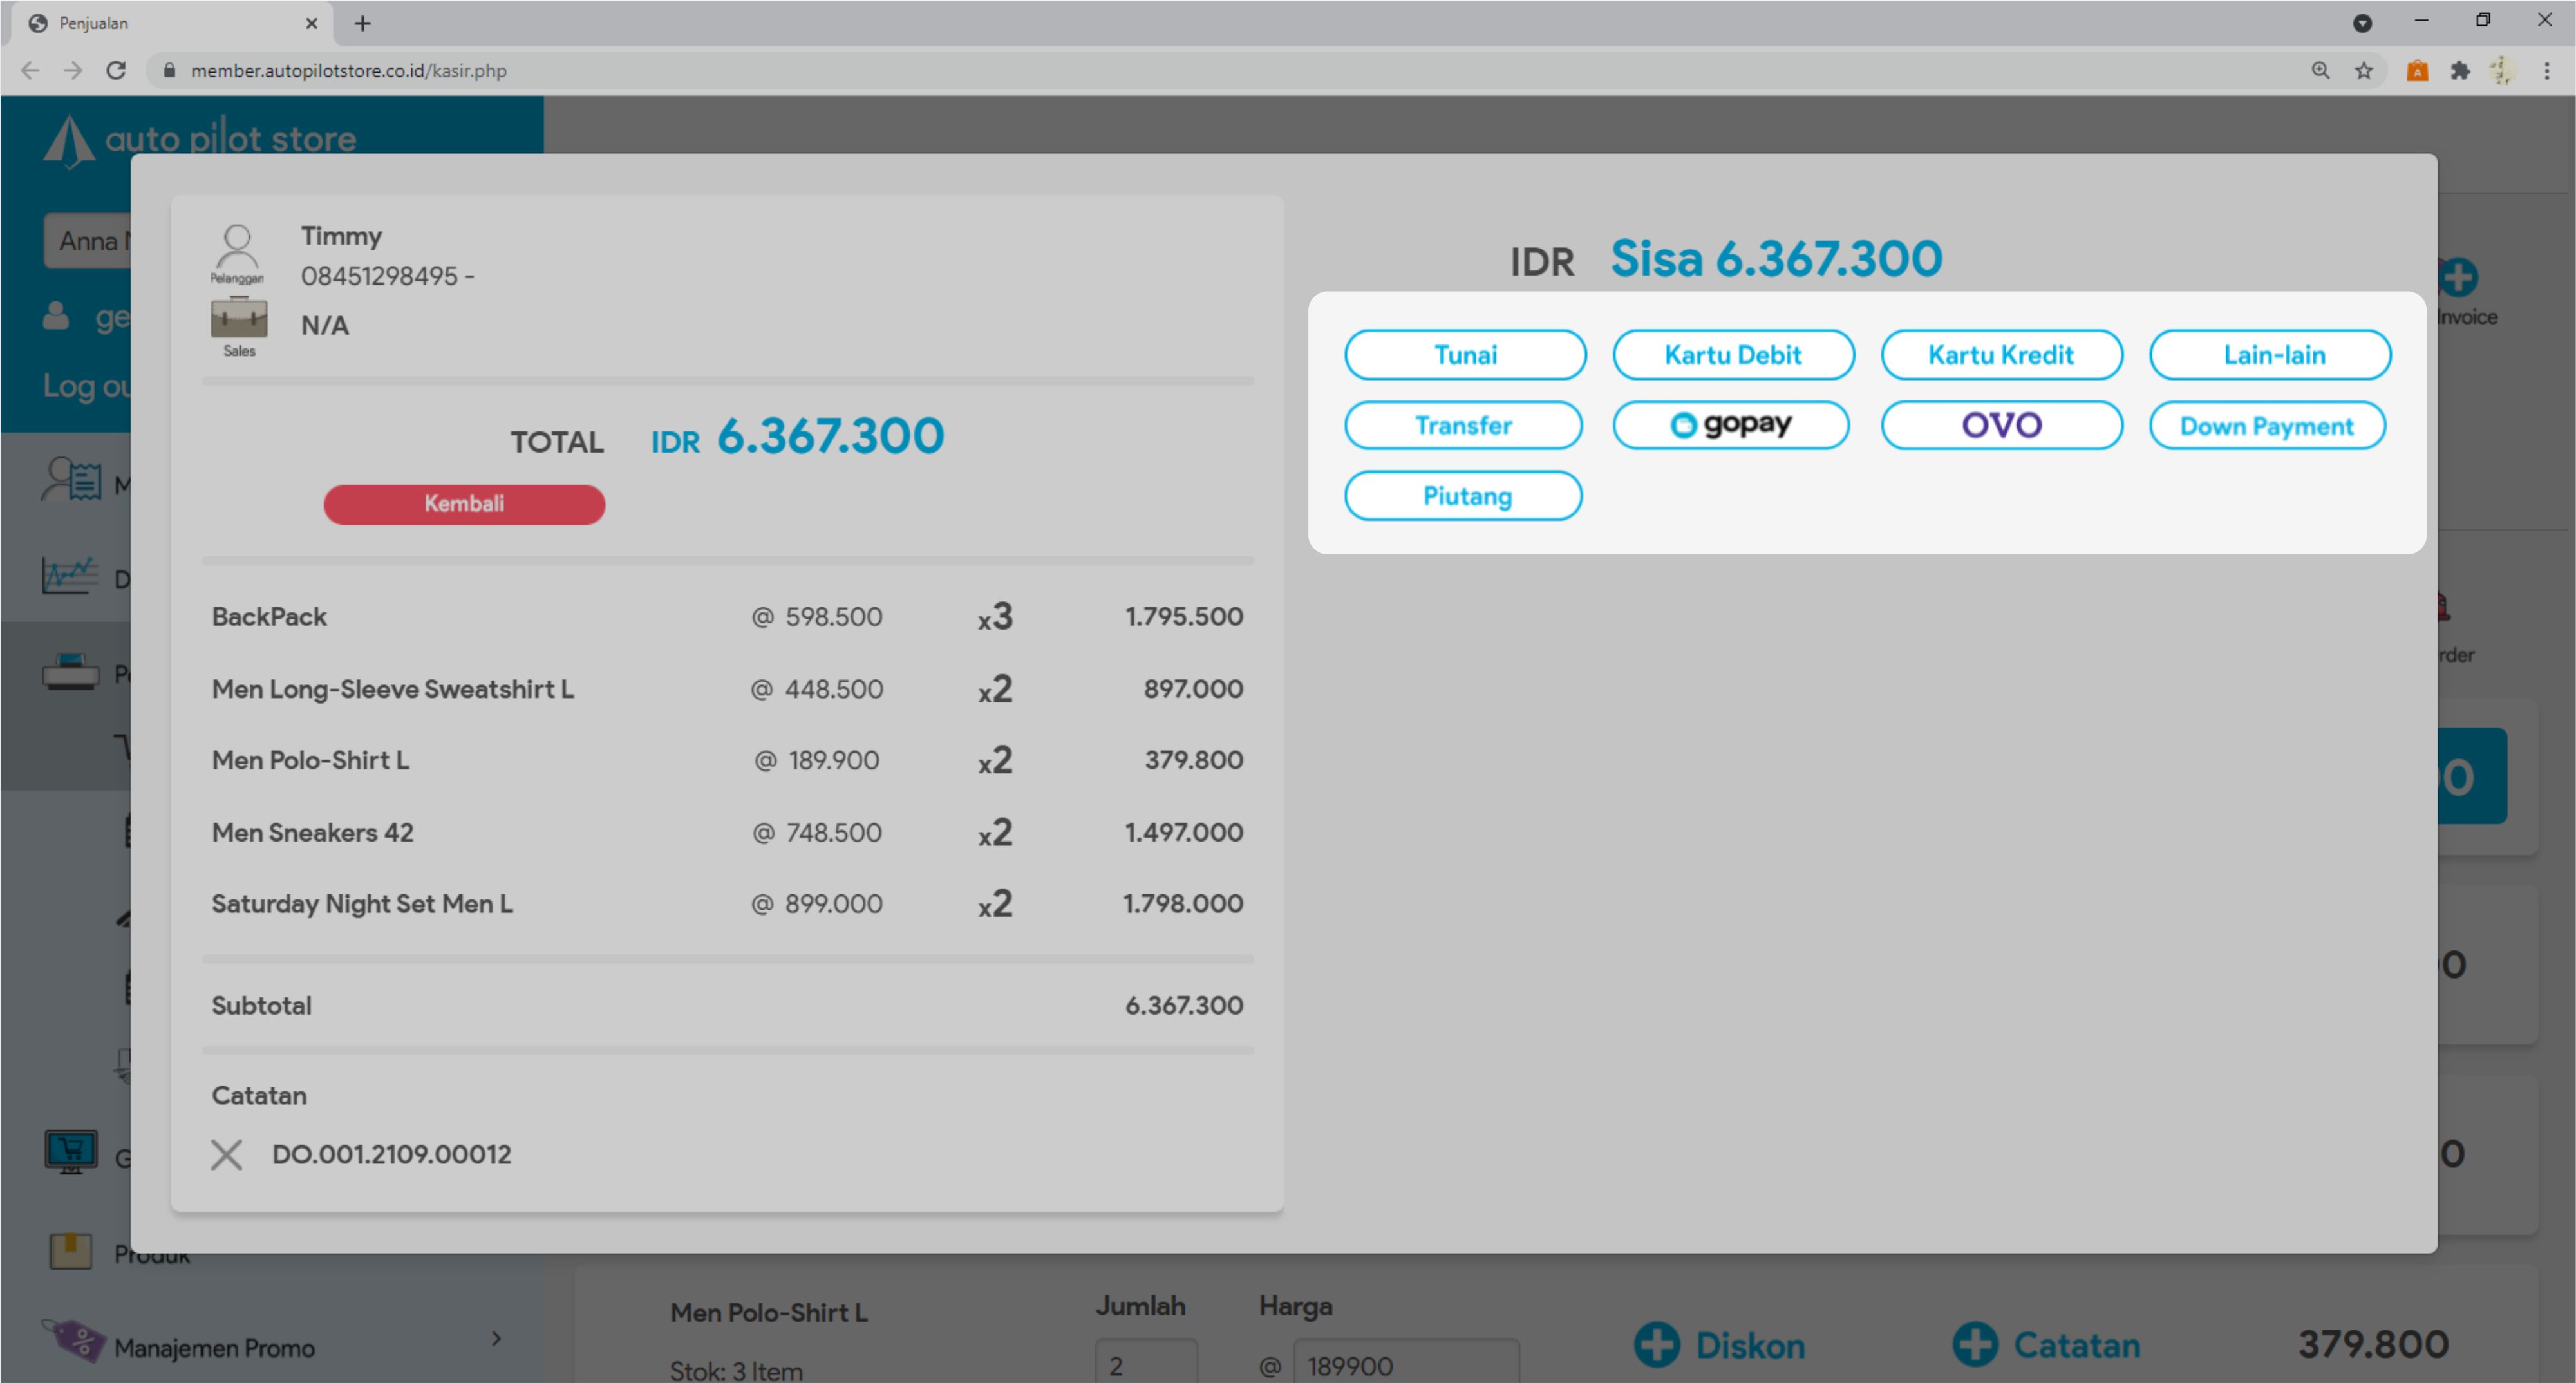Image resolution: width=2576 pixels, height=1383 pixels.
Task: Pay with gopay
Action: point(1730,426)
